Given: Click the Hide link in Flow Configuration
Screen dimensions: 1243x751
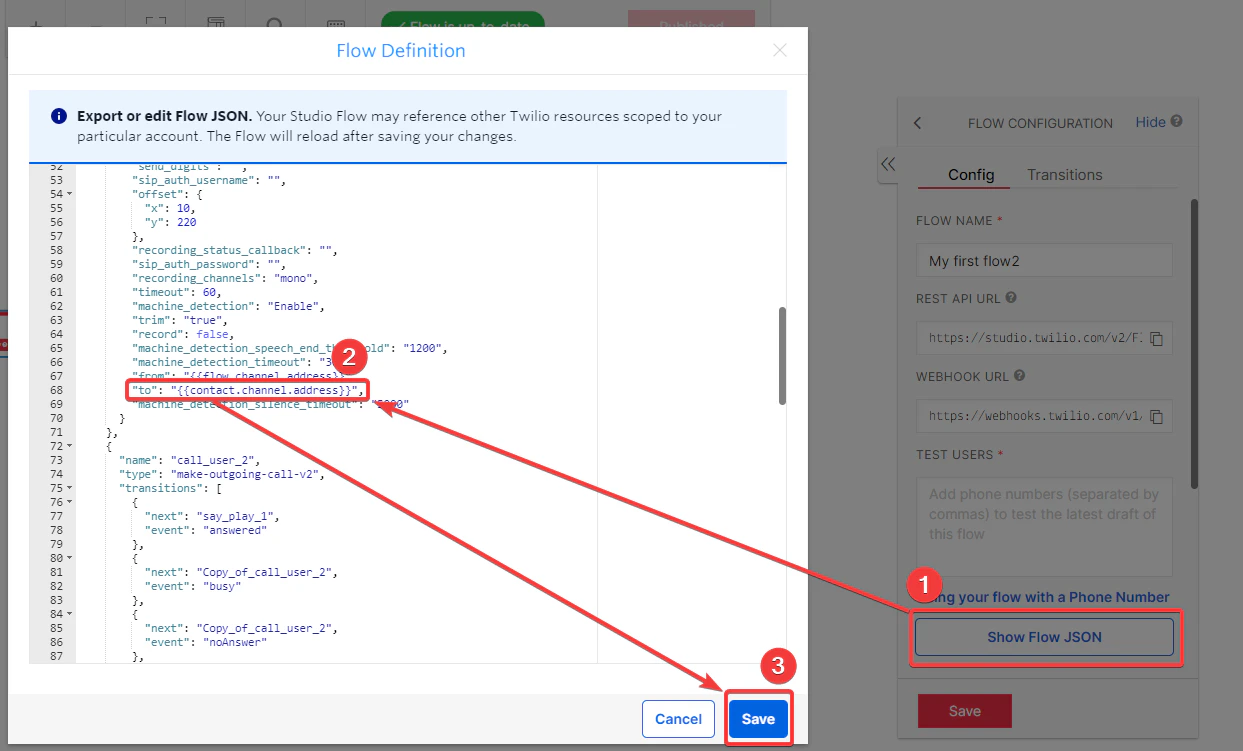Looking at the screenshot, I should [x=1150, y=122].
